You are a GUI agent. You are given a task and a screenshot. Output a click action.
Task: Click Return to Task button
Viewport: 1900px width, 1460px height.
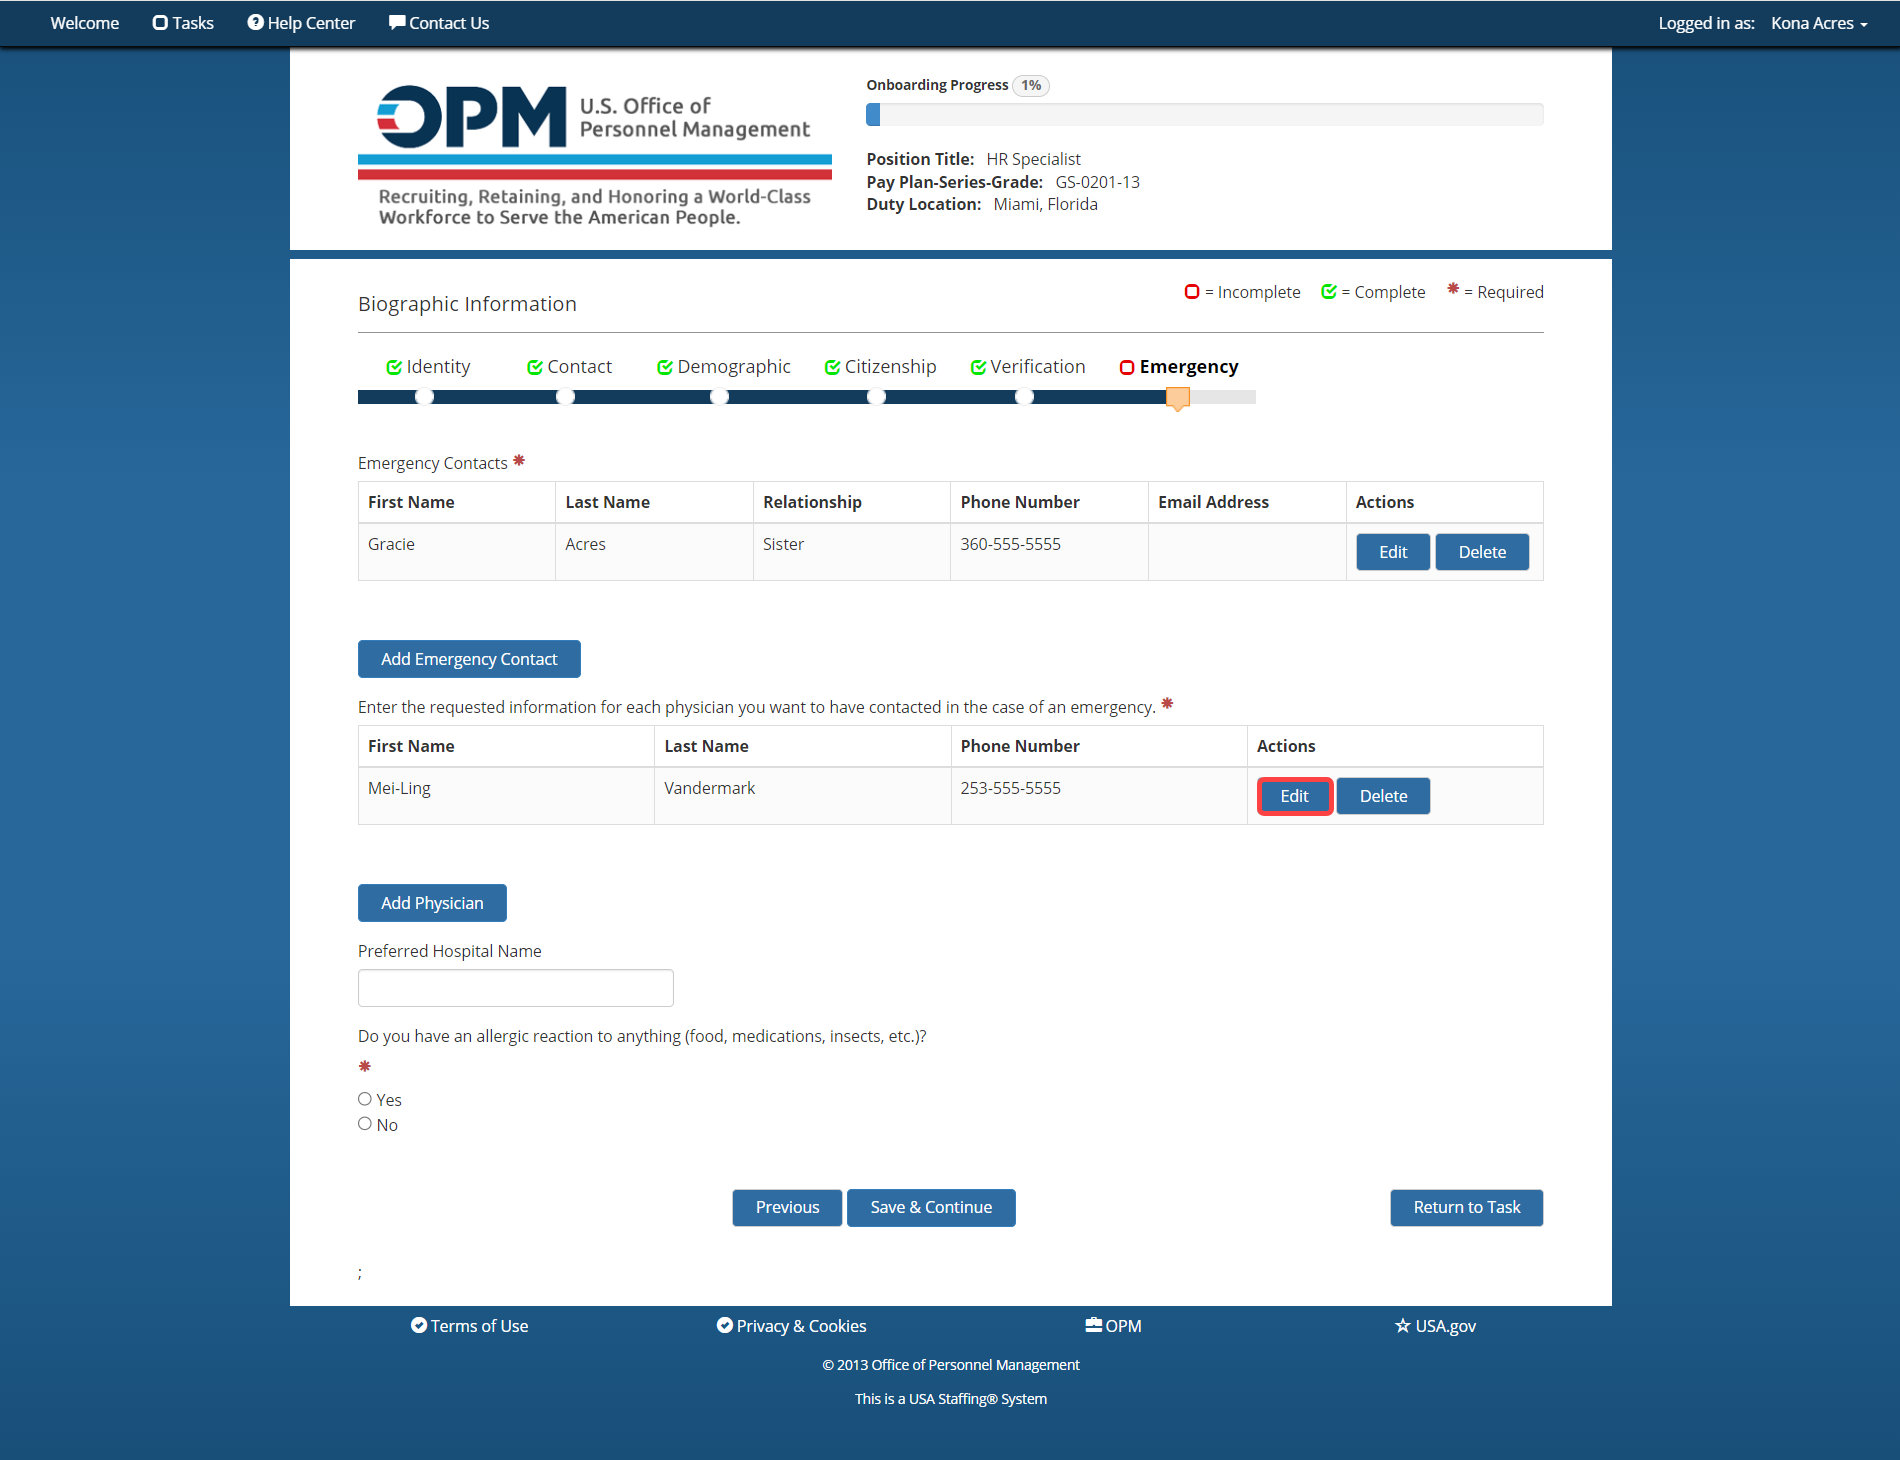(x=1467, y=1207)
